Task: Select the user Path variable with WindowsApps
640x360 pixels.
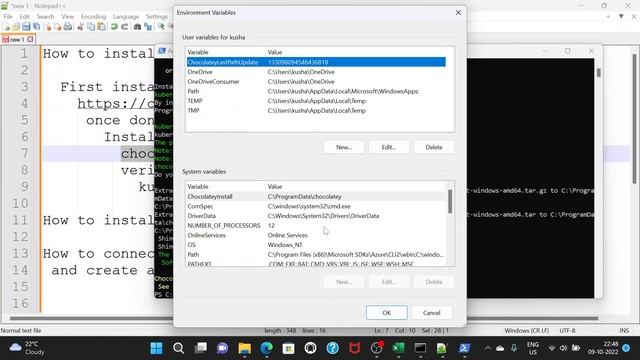Action: coord(316,91)
